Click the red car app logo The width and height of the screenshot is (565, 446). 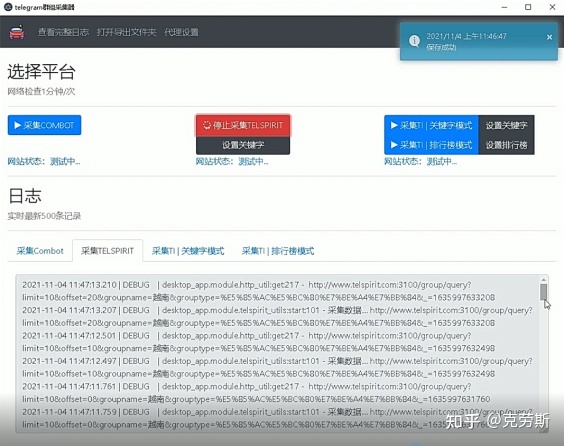point(17,32)
